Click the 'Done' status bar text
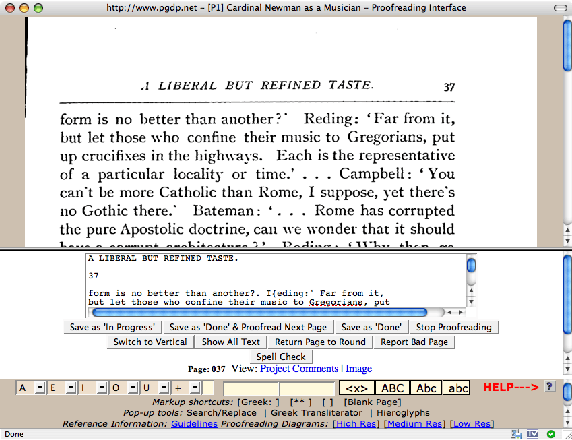Viewport: 572px width, 440px height. (x=14, y=434)
